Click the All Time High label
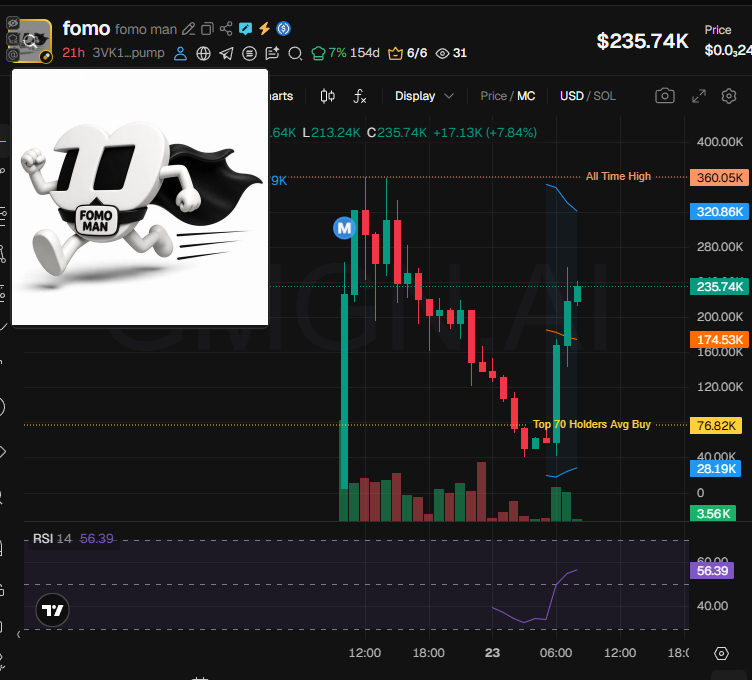This screenshot has width=752, height=680. pos(618,176)
